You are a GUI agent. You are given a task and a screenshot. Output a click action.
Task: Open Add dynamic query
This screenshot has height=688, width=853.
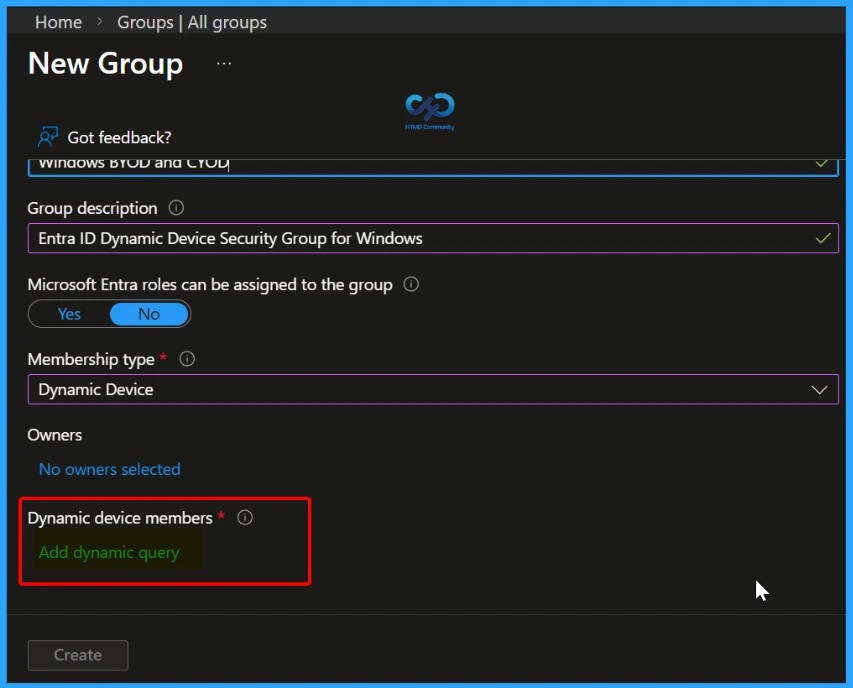coord(110,552)
